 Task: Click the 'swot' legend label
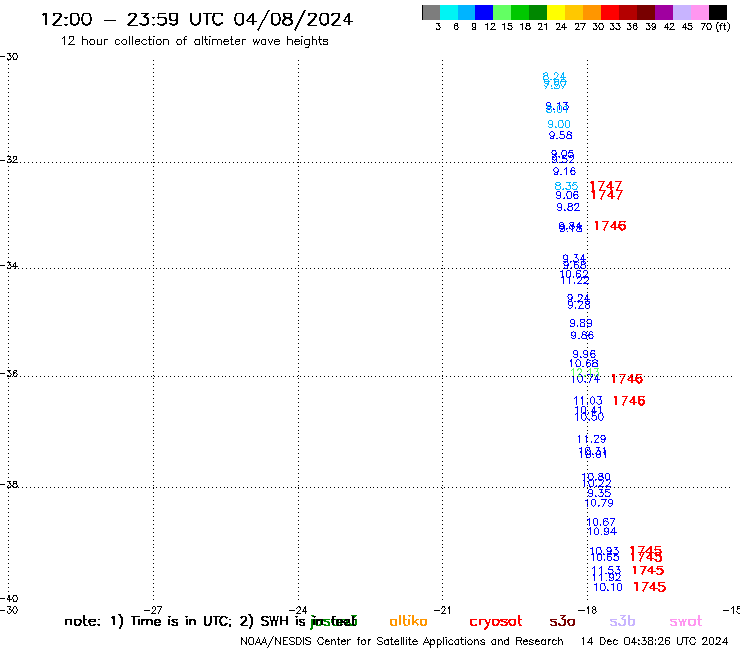click(686, 622)
